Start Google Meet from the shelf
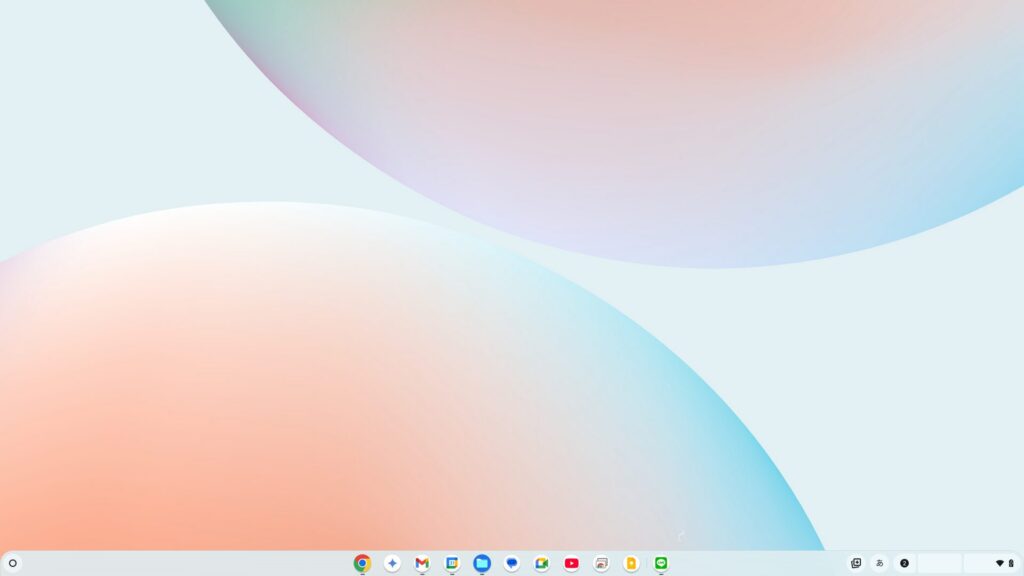Screen dimensions: 1024x576 pos(541,563)
